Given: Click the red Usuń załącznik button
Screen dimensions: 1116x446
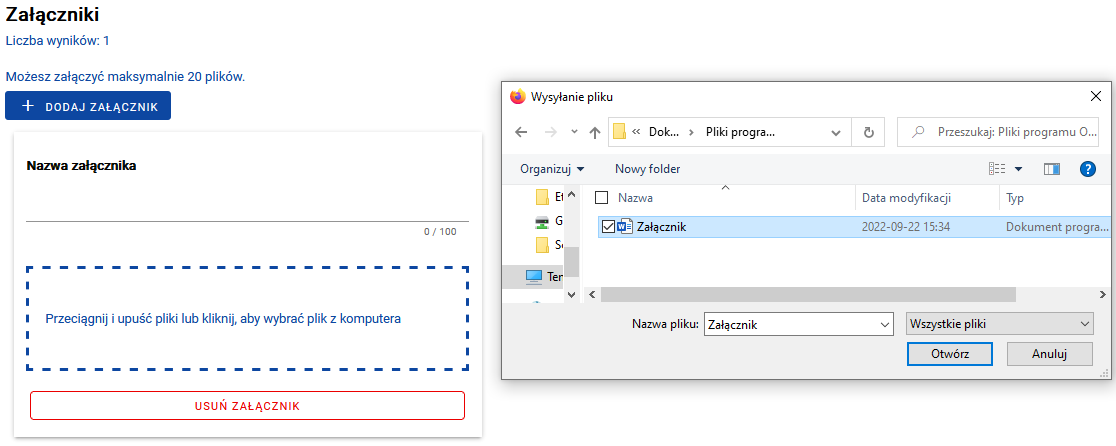Looking at the screenshot, I should pos(247,405).
